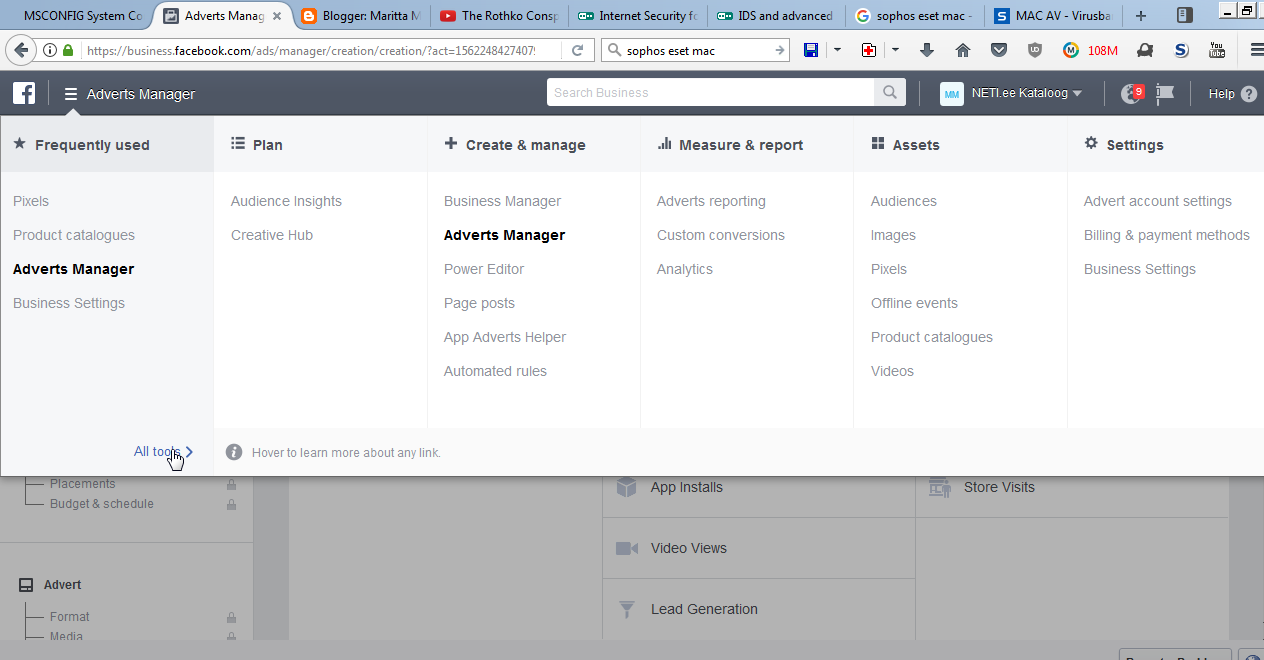The height and width of the screenshot is (660, 1264).
Task: Open Billing & payment methods
Action: (x=1166, y=235)
